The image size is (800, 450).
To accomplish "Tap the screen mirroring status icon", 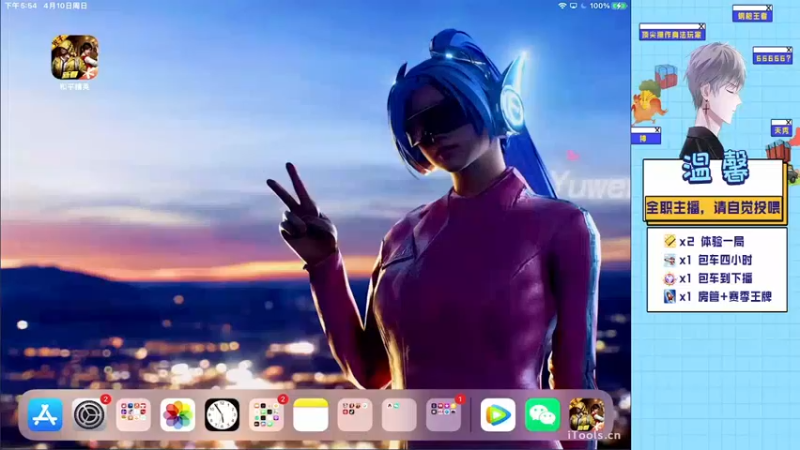I will [573, 6].
